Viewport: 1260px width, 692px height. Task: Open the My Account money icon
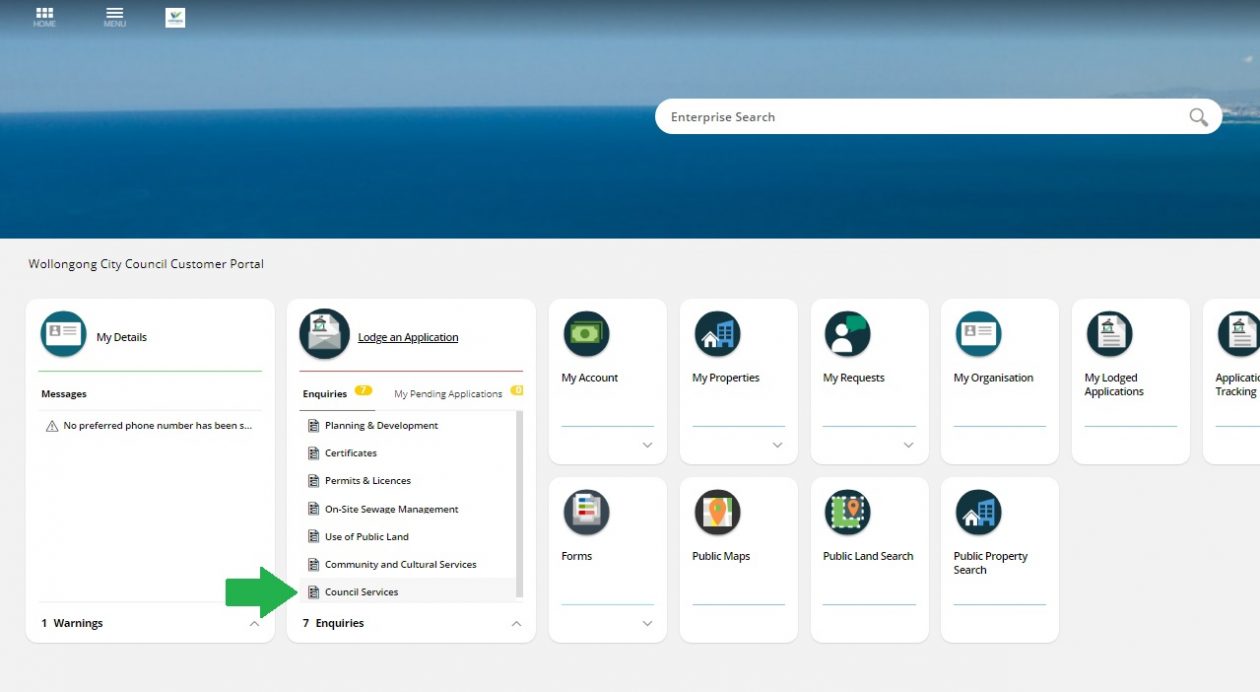(586, 334)
